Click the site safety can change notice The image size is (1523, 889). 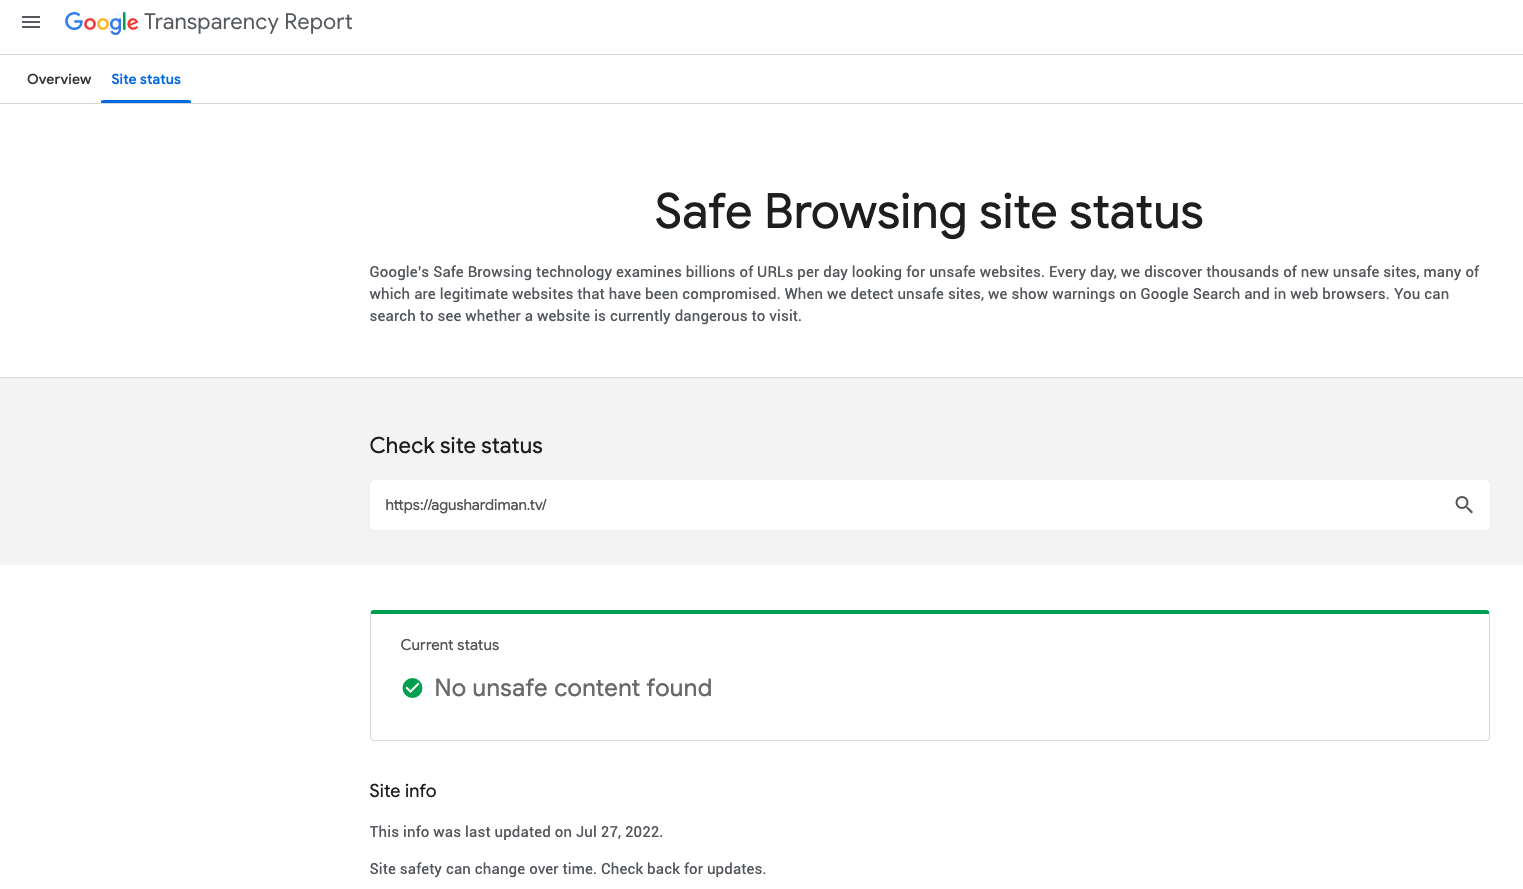click(x=567, y=869)
